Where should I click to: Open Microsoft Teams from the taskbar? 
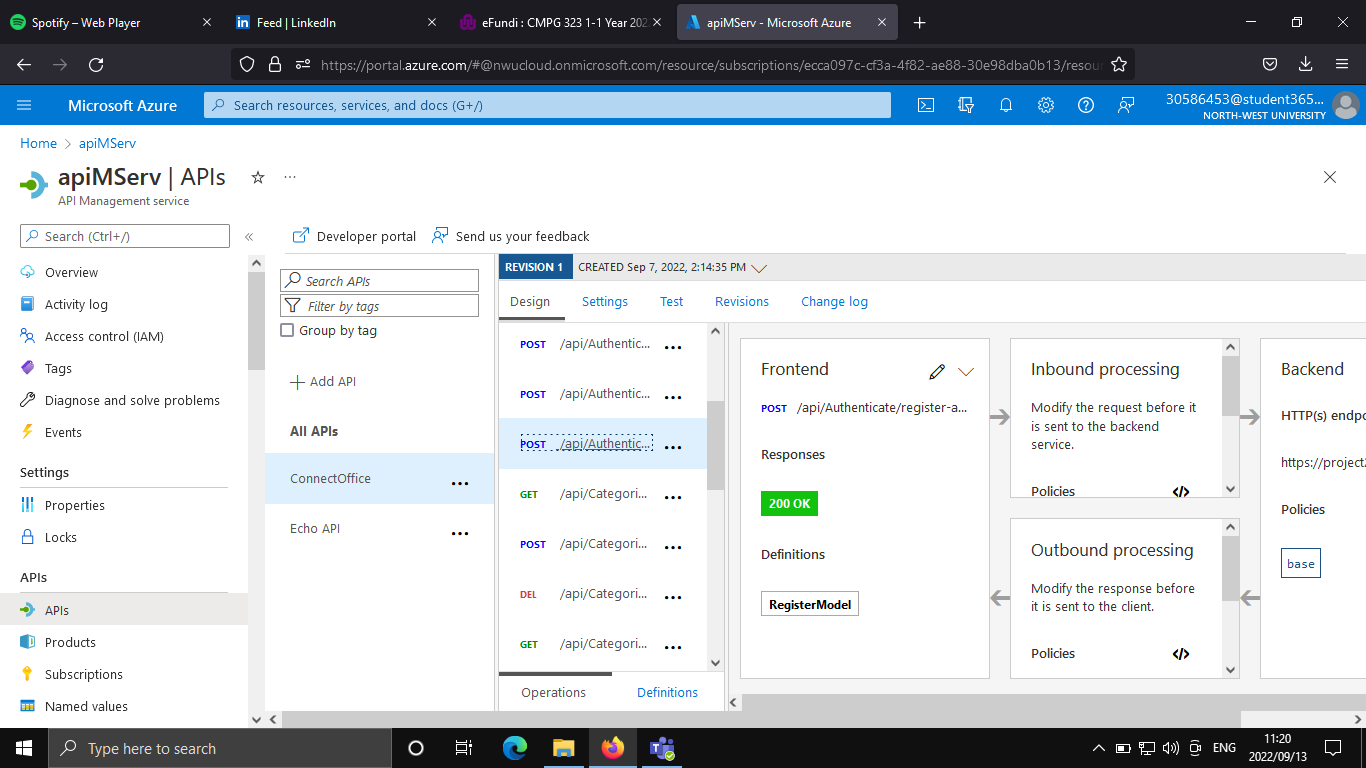(663, 748)
